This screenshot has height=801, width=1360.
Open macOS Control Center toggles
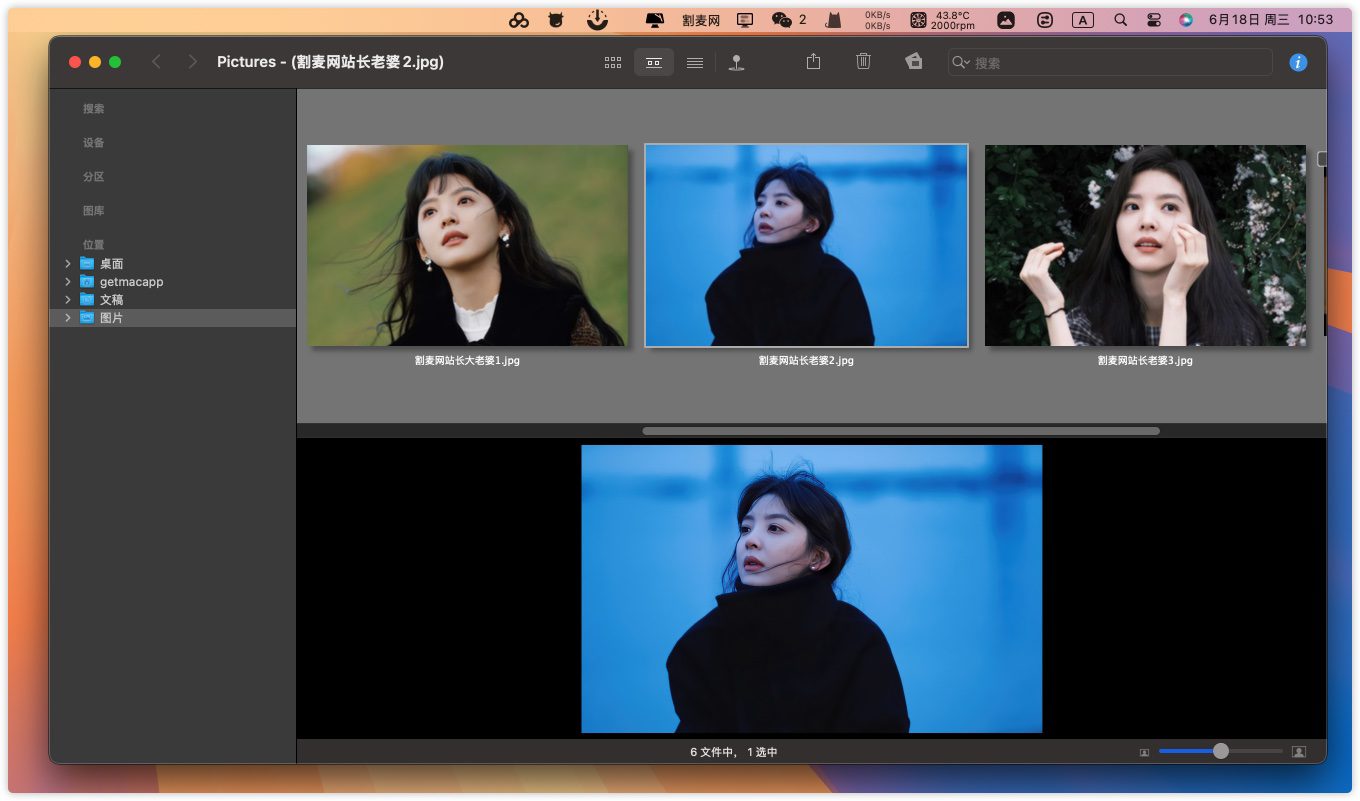pos(1153,19)
